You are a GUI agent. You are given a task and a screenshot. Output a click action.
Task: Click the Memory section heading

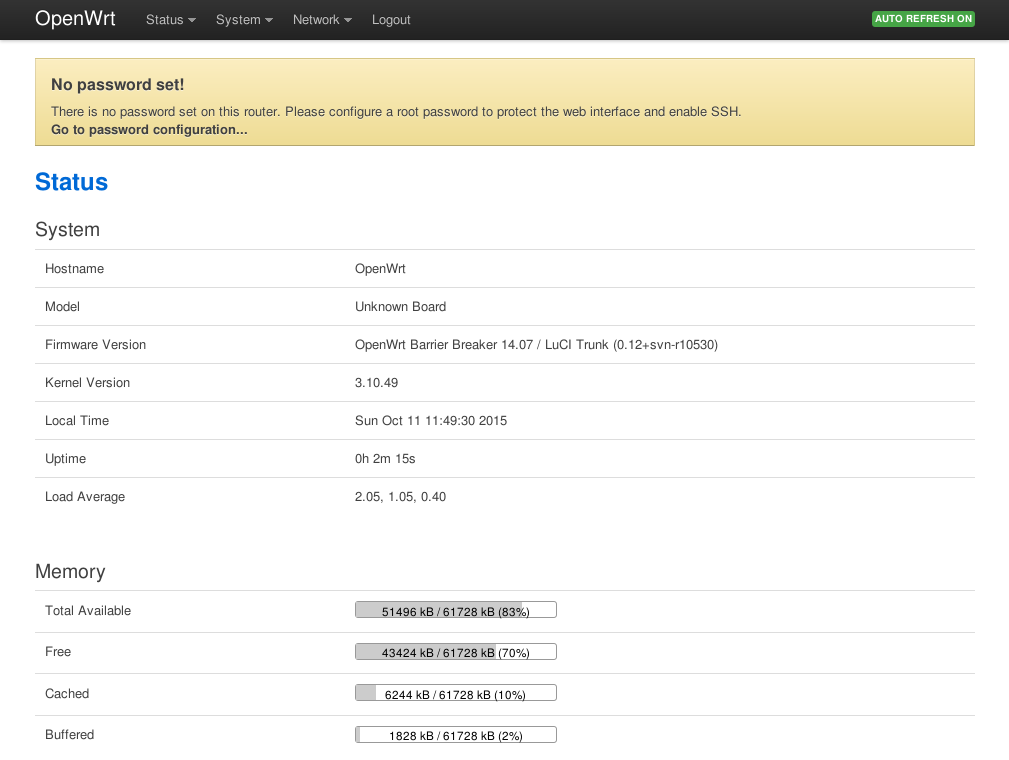[70, 571]
